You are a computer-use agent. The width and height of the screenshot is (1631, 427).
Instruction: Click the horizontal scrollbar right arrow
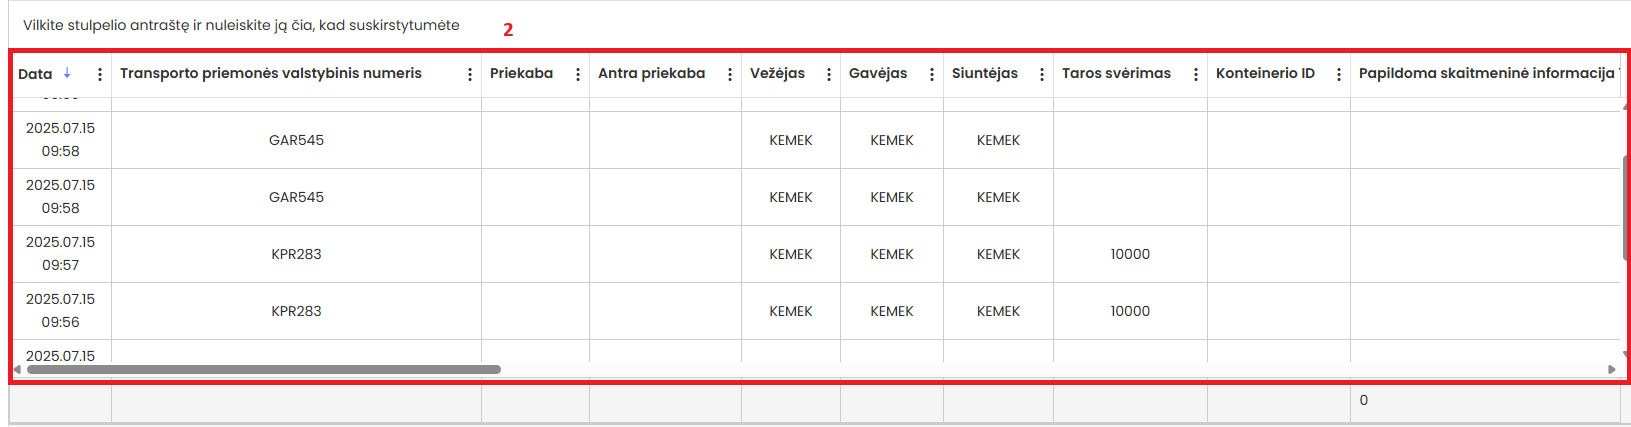coord(1612,369)
